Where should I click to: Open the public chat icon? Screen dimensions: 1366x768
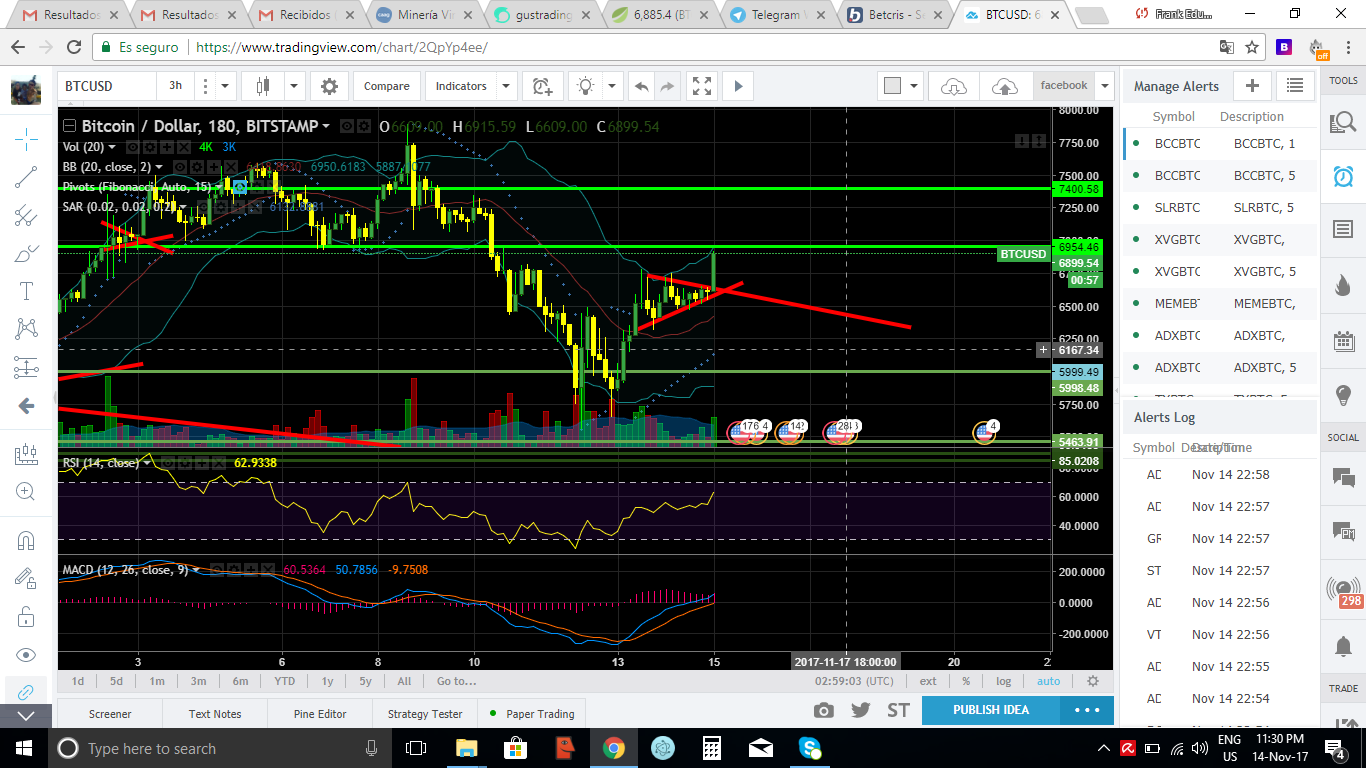[x=1343, y=477]
